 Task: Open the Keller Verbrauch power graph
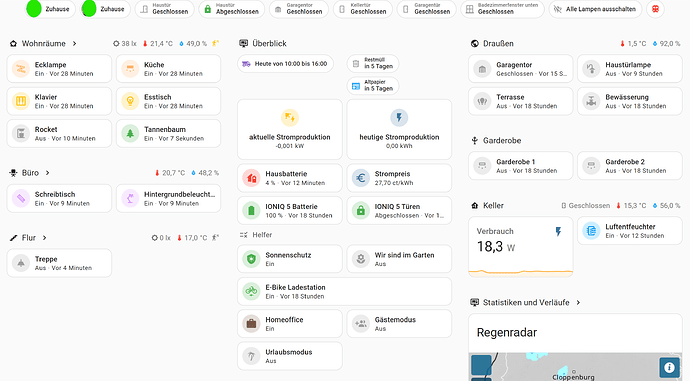point(521,247)
